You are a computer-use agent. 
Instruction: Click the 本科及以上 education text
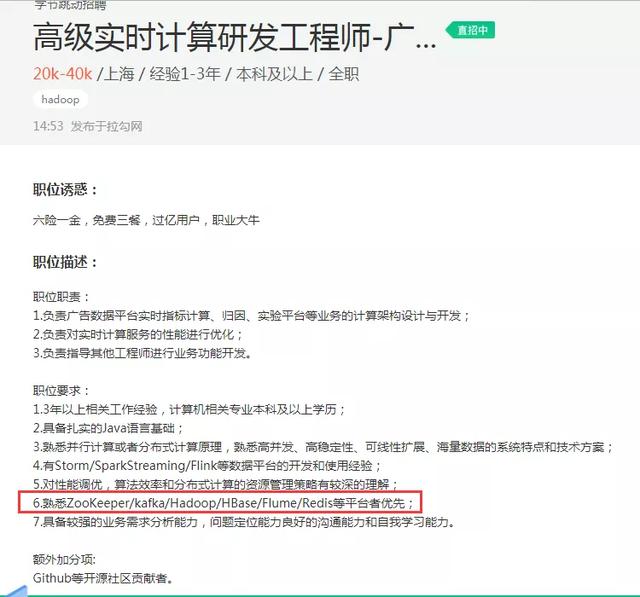tap(274, 74)
